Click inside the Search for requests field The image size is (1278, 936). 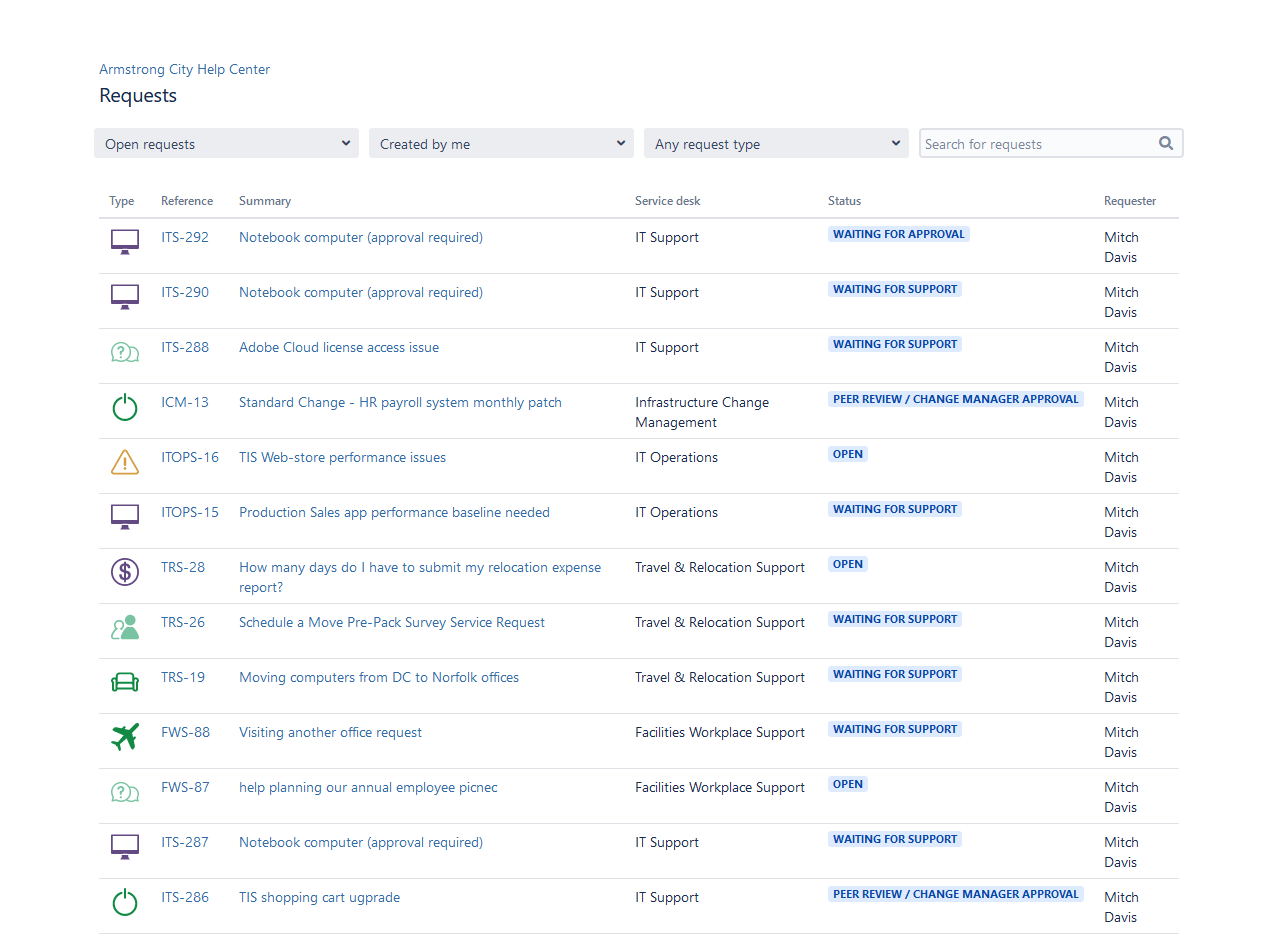1030,143
